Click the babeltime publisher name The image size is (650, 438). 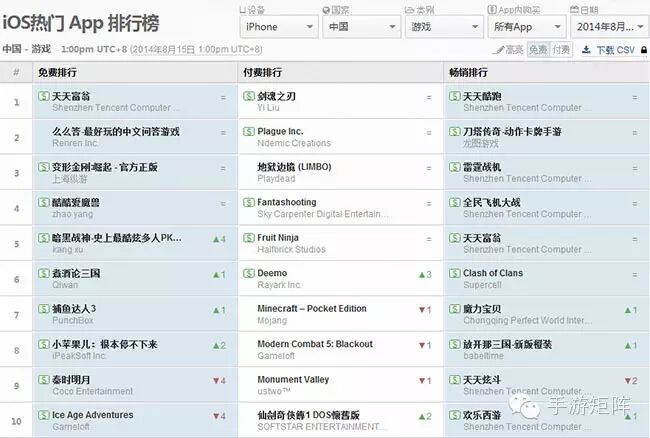click(483, 356)
